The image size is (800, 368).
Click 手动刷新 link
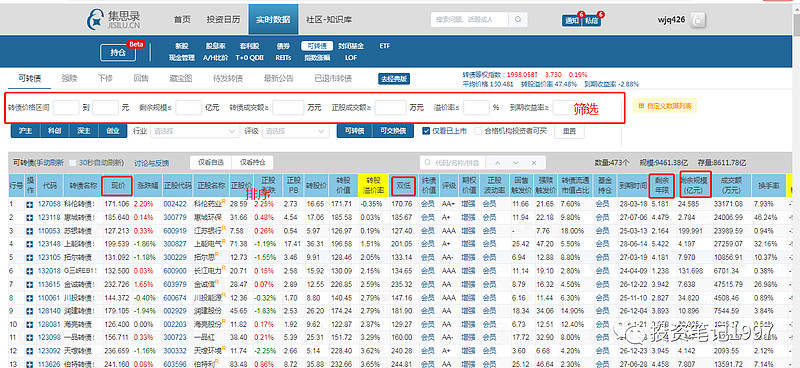[x=49, y=163]
